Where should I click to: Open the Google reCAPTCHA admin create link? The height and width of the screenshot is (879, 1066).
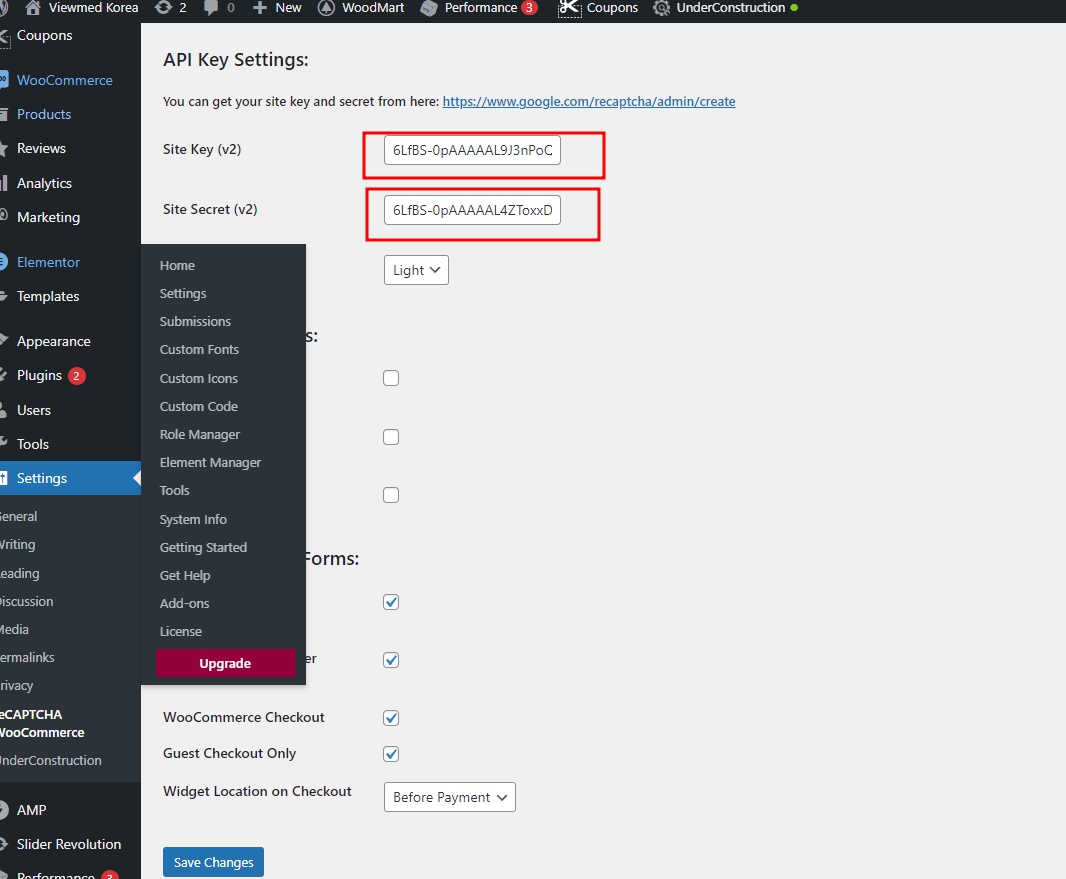pyautogui.click(x=589, y=101)
